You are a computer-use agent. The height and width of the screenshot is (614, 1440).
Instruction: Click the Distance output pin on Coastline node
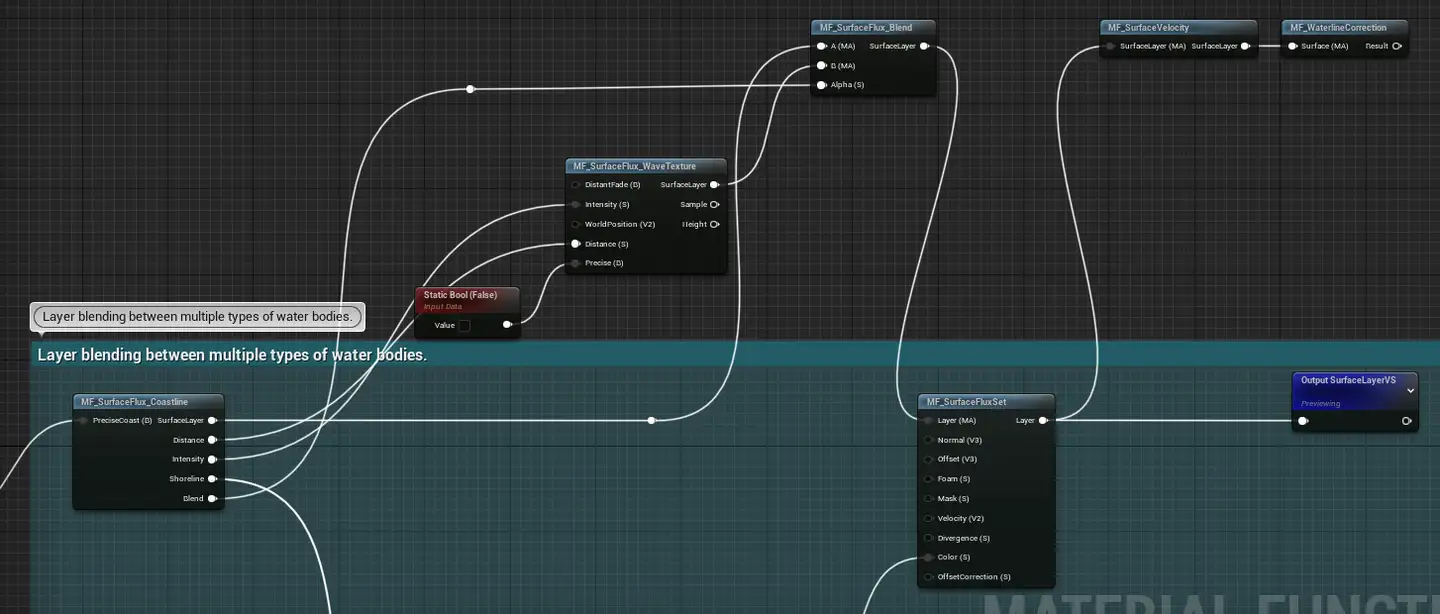tap(212, 440)
